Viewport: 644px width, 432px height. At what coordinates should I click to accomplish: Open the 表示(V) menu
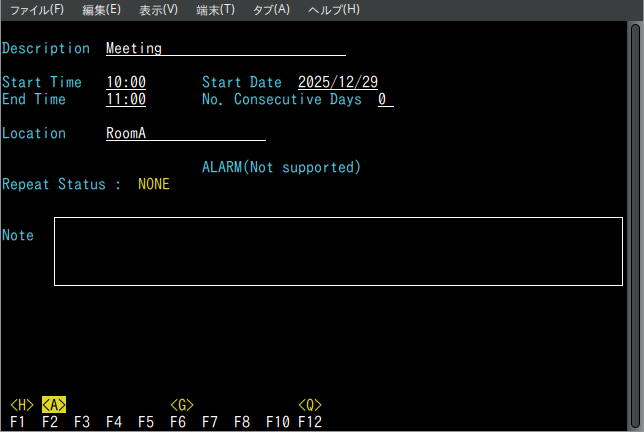(158, 9)
